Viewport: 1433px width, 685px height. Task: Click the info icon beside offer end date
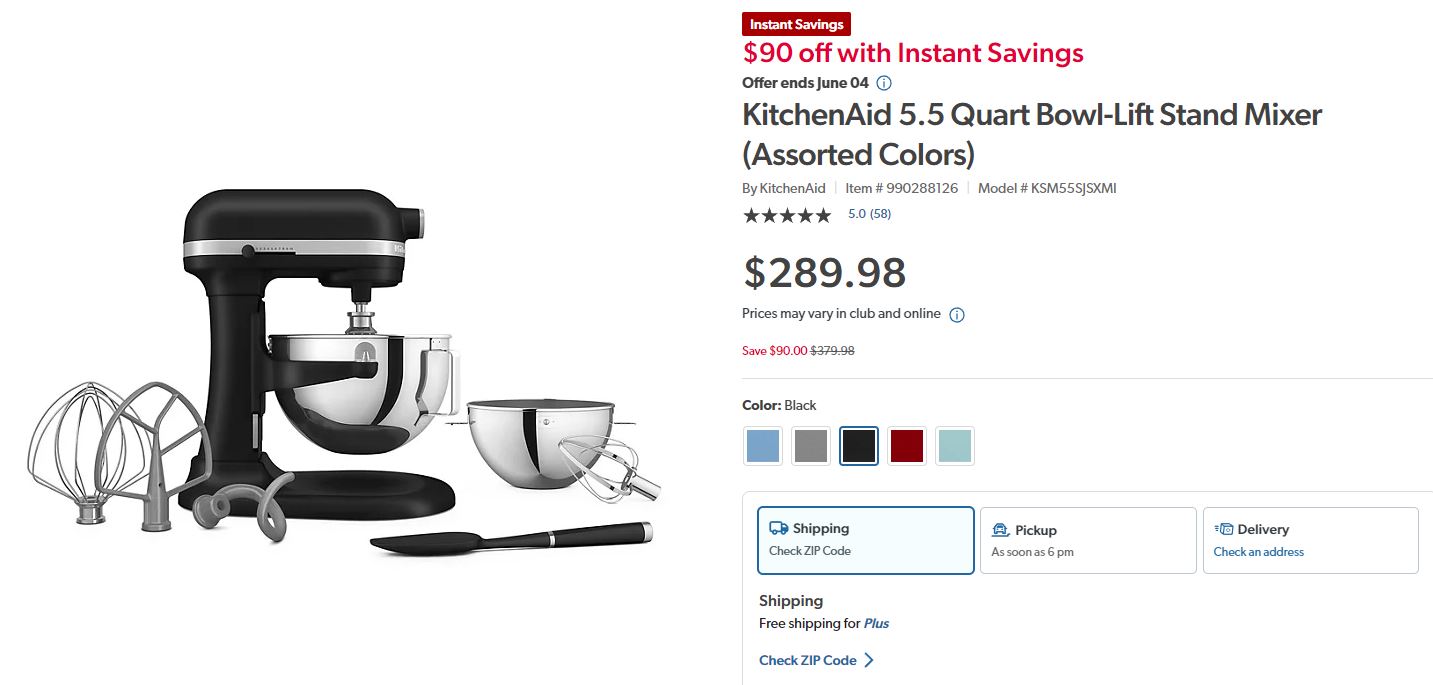point(884,83)
